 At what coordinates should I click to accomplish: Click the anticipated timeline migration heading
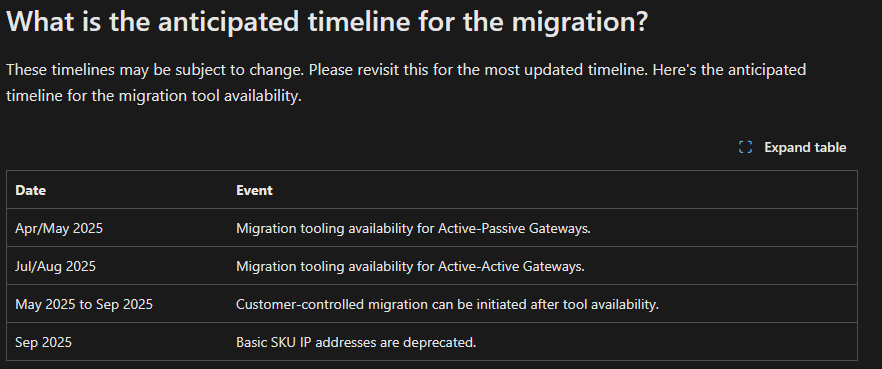coord(327,22)
